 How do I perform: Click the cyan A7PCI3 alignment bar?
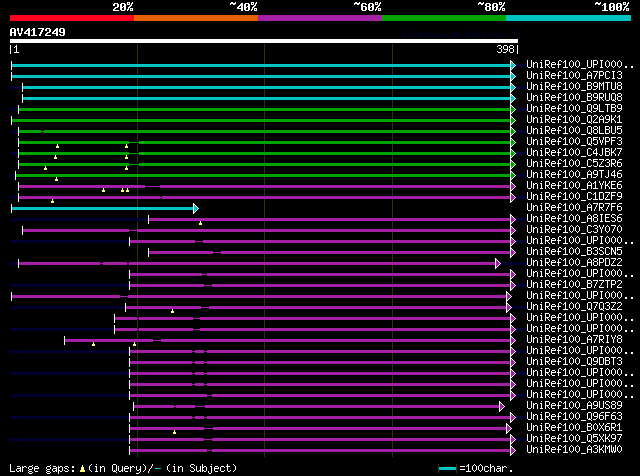[261, 76]
